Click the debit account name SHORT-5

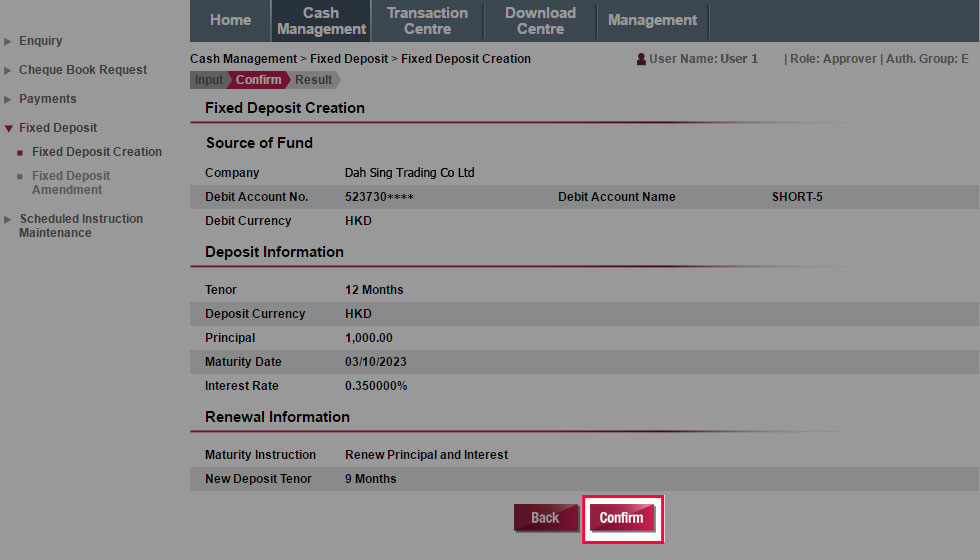[797, 197]
